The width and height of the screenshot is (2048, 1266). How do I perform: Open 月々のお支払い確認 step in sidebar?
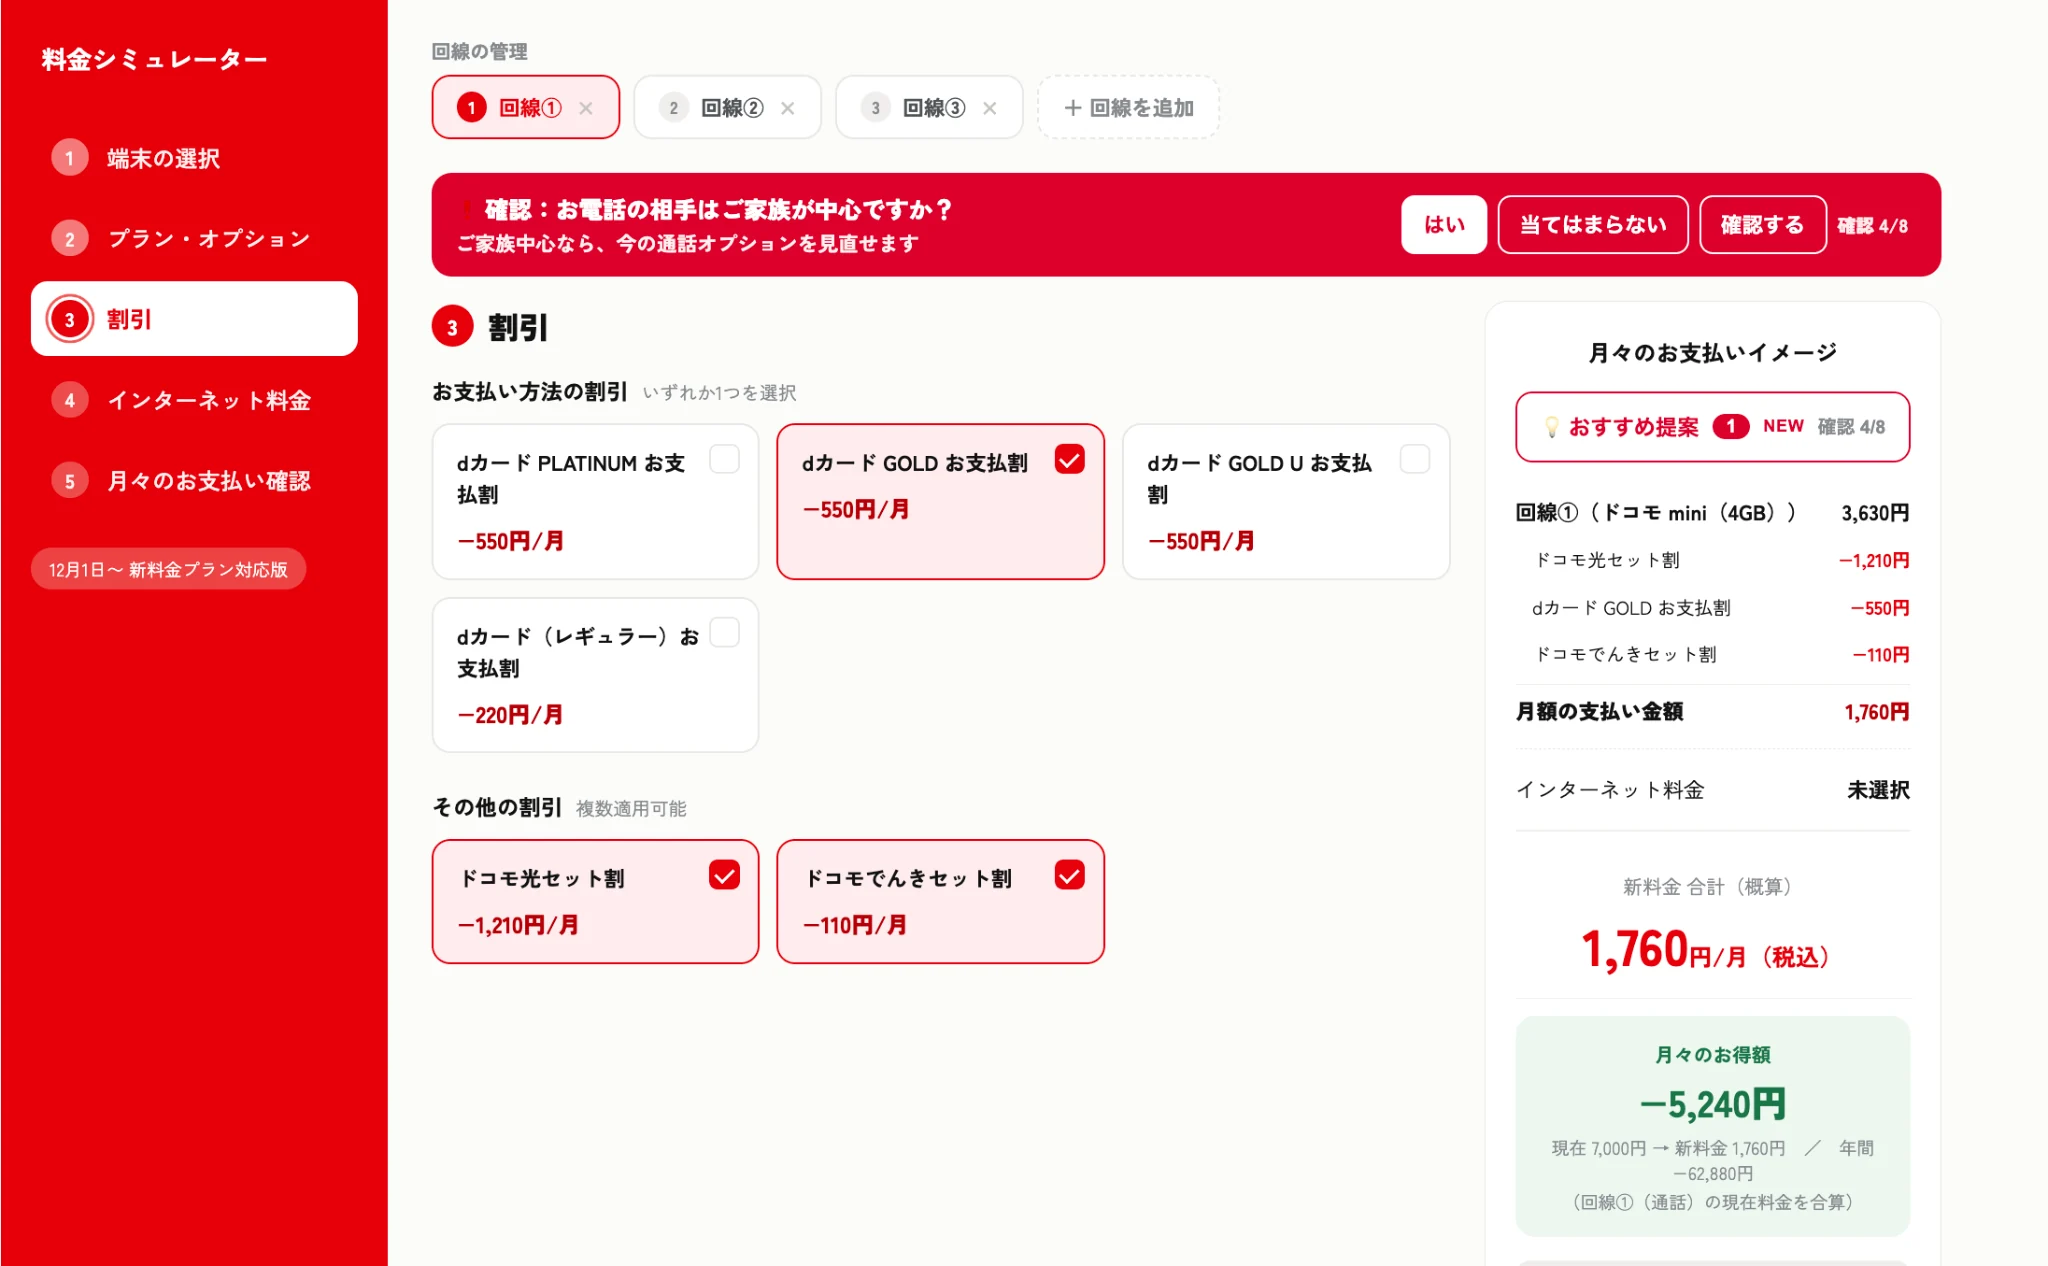coord(194,481)
